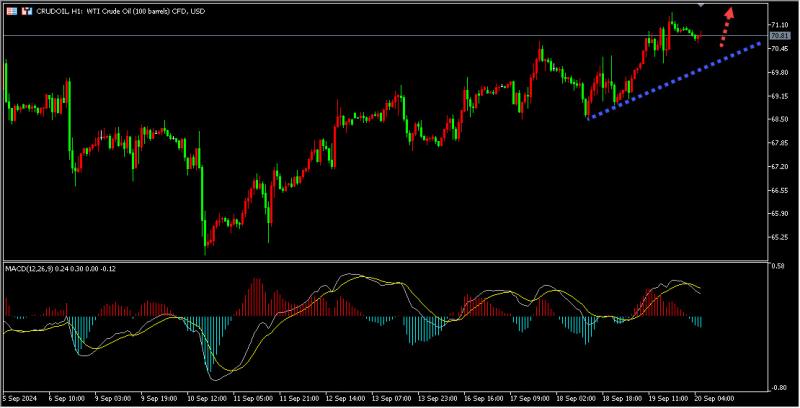Viewport: 800px width, 408px height.
Task: Click the MACD(12,26,9) indicator label
Action: coord(34,269)
